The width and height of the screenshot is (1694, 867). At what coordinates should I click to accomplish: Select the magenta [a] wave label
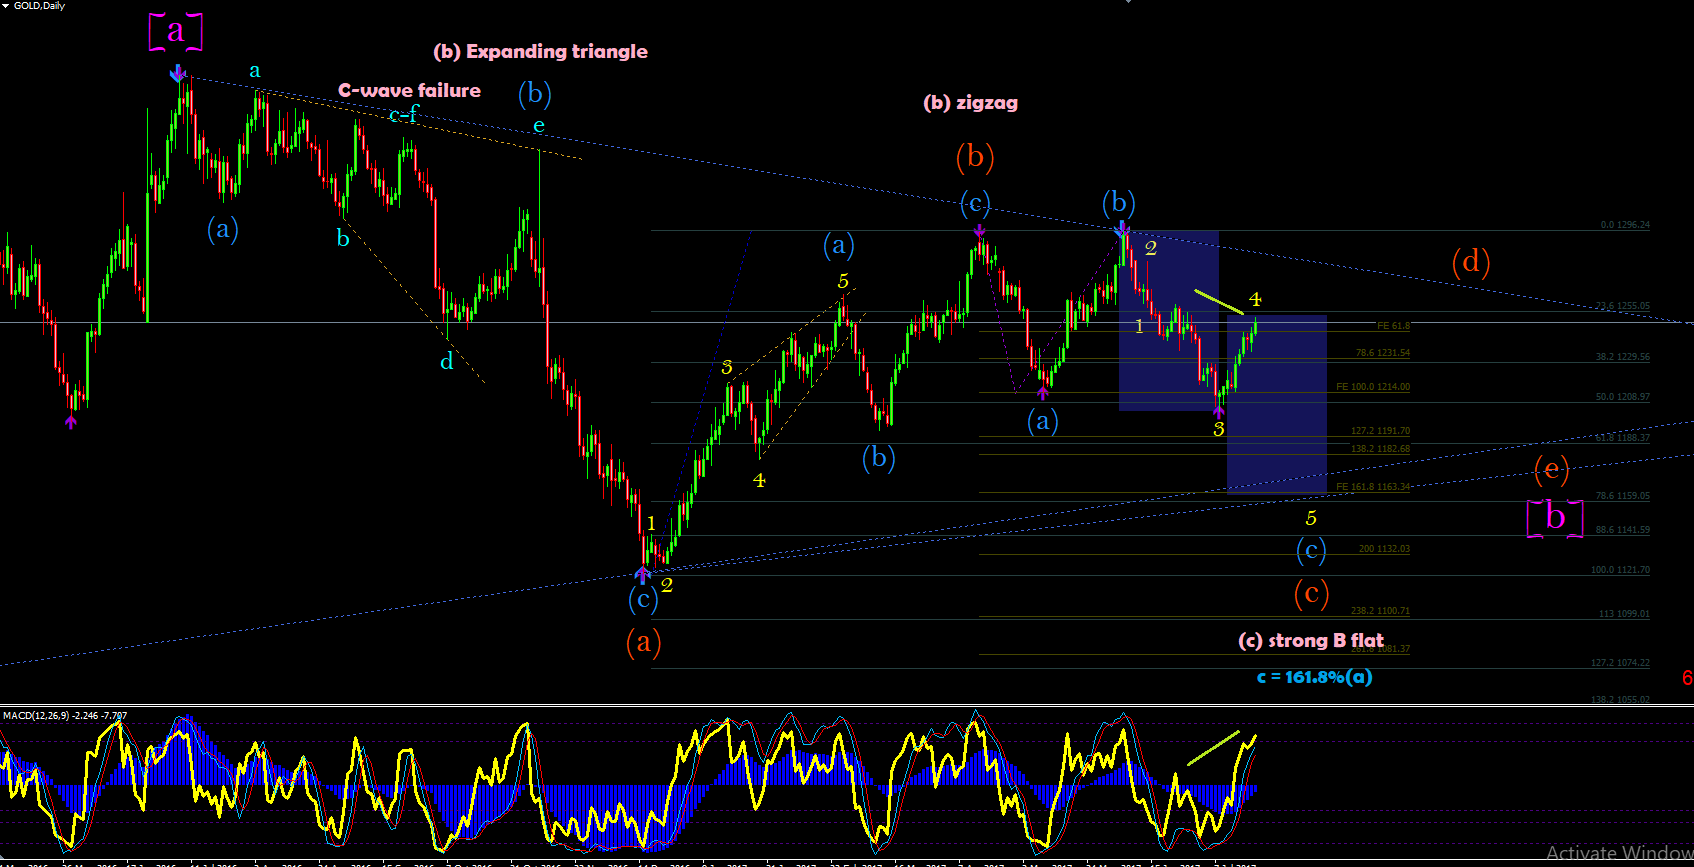(x=176, y=31)
